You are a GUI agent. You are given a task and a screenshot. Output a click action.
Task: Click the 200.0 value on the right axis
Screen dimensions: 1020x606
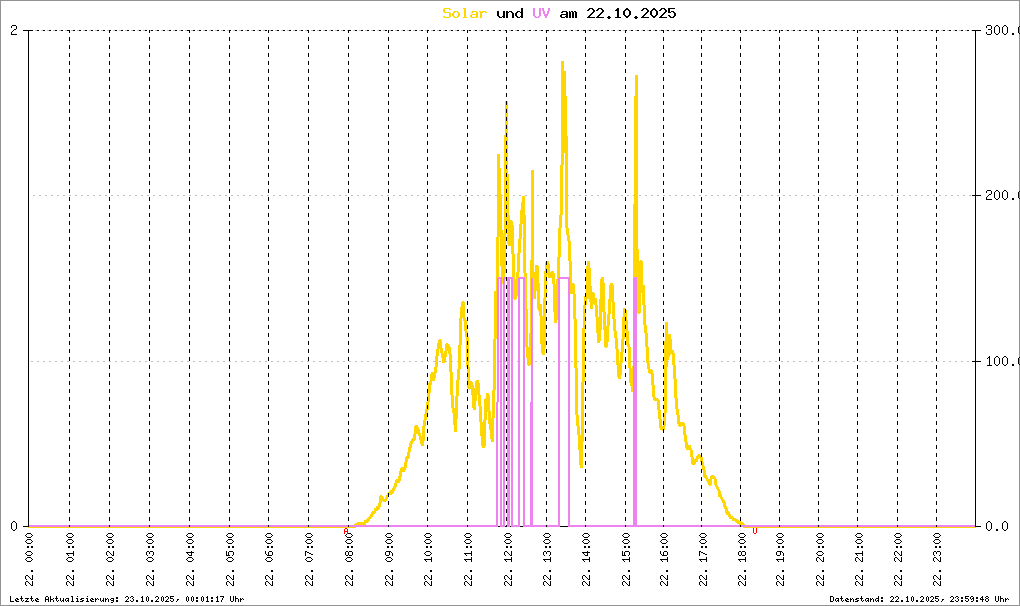[x=1000, y=196]
